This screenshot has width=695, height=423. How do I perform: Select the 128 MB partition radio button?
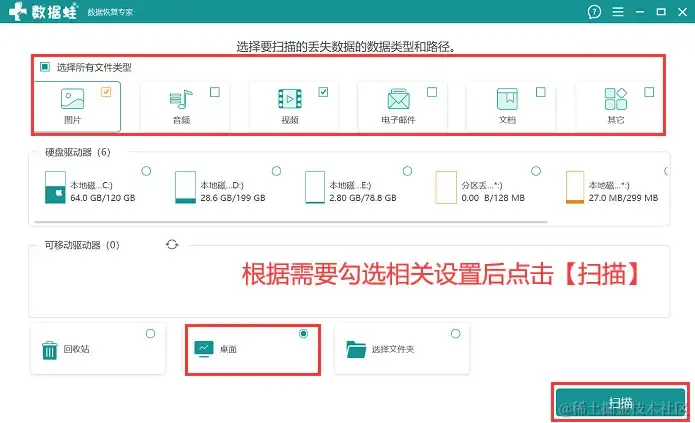(536, 171)
